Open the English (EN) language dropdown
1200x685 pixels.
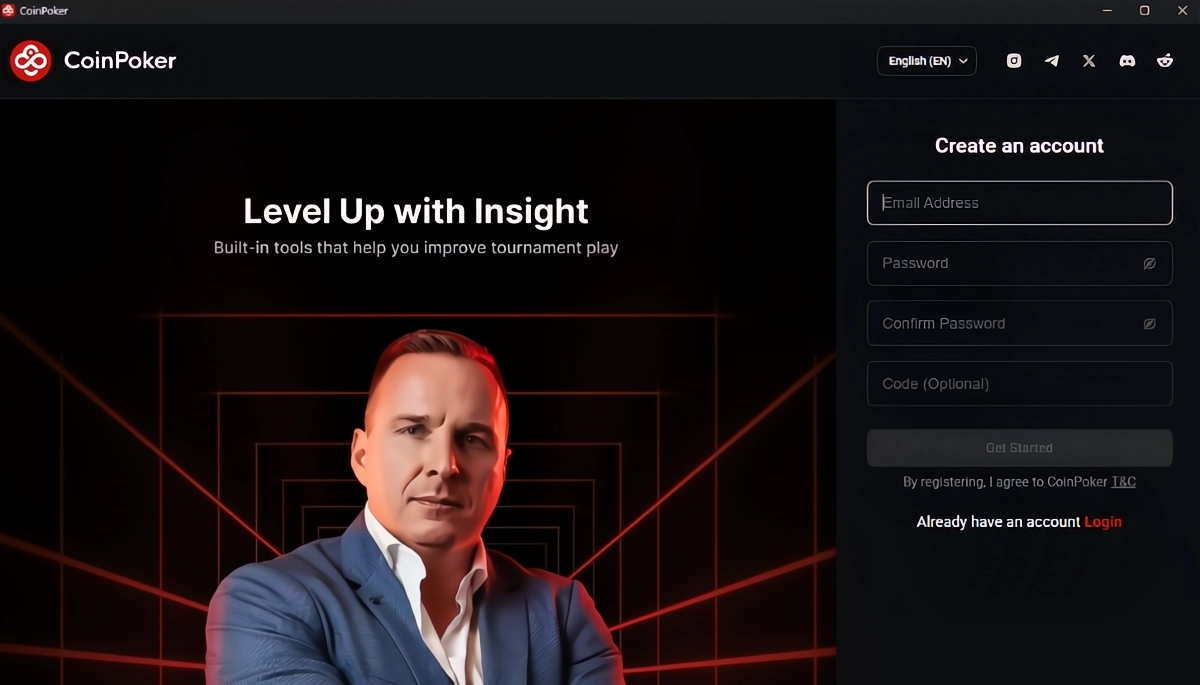[x=927, y=61]
